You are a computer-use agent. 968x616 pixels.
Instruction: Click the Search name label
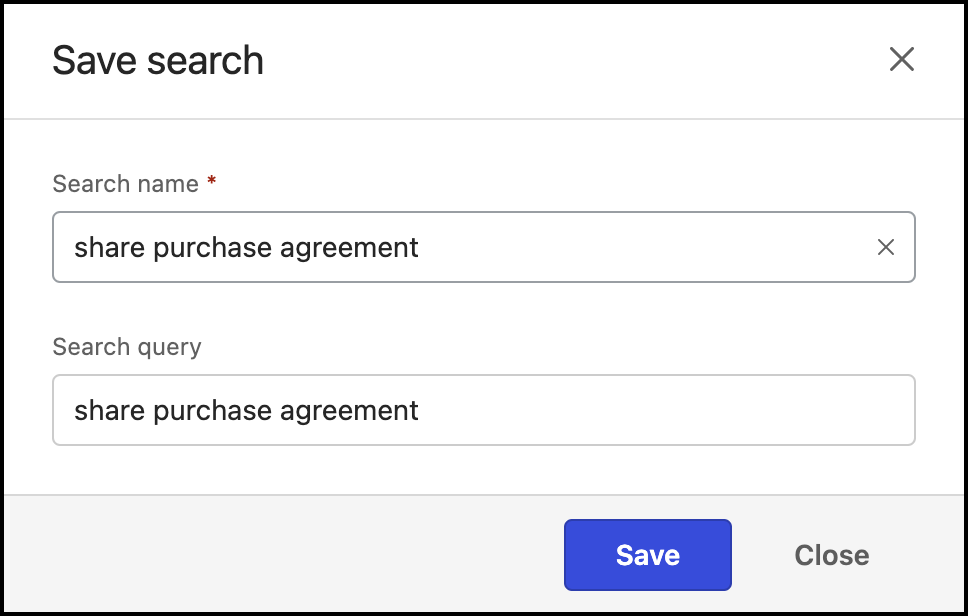(x=125, y=184)
